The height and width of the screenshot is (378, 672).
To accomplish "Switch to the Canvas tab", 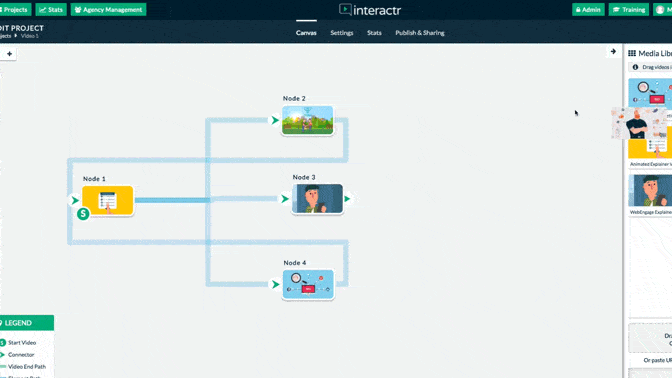I will (306, 33).
